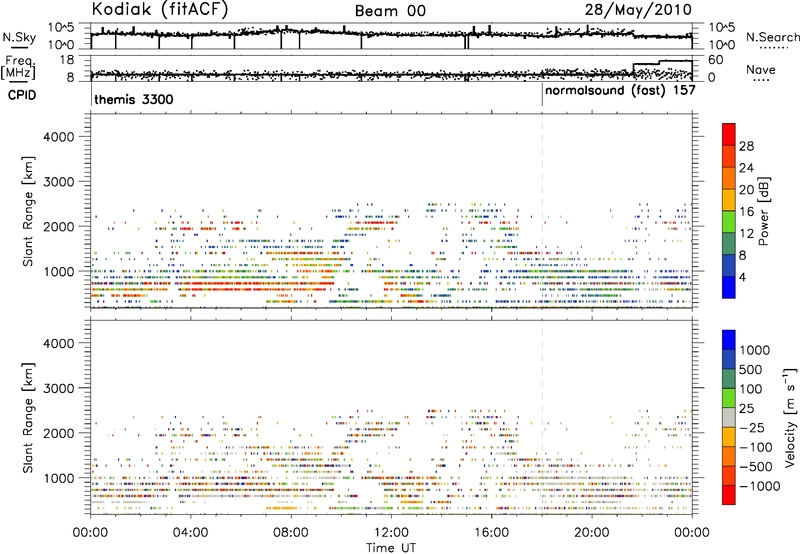Click the '16' tick on Power scale

click(x=746, y=212)
